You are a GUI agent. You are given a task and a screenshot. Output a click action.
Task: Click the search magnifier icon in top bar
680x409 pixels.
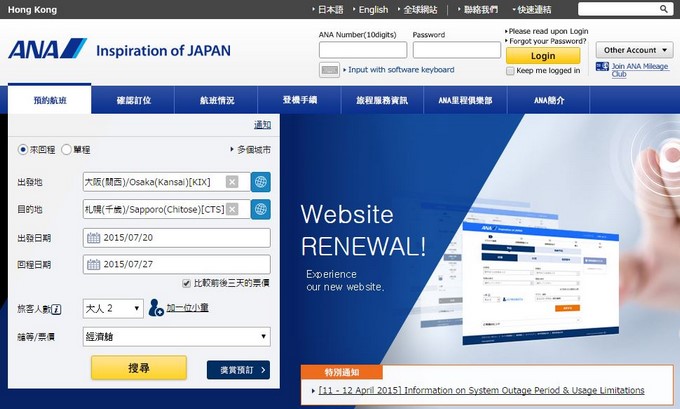pyautogui.click(x=664, y=9)
